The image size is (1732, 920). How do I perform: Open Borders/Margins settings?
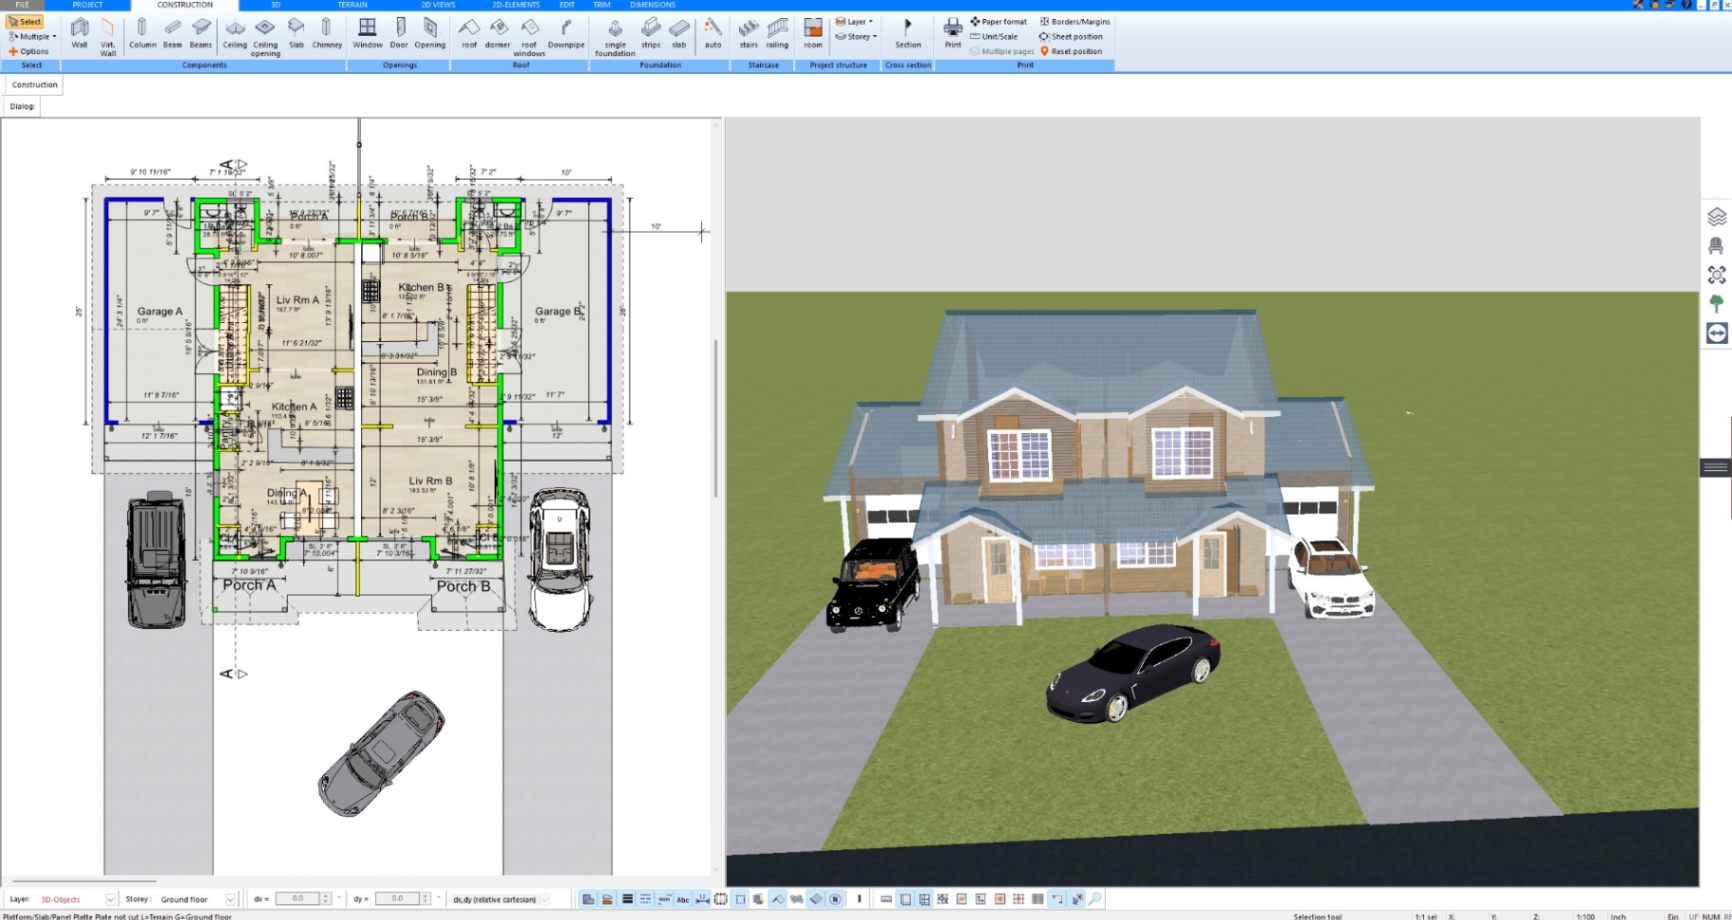click(x=1075, y=21)
